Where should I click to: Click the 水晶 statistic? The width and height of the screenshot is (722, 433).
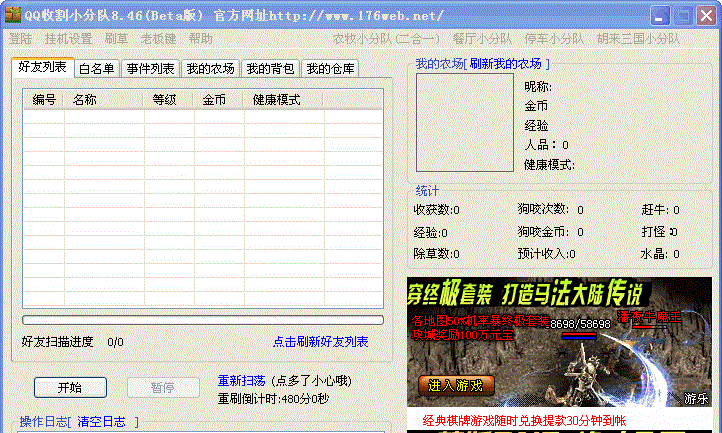click(660, 254)
